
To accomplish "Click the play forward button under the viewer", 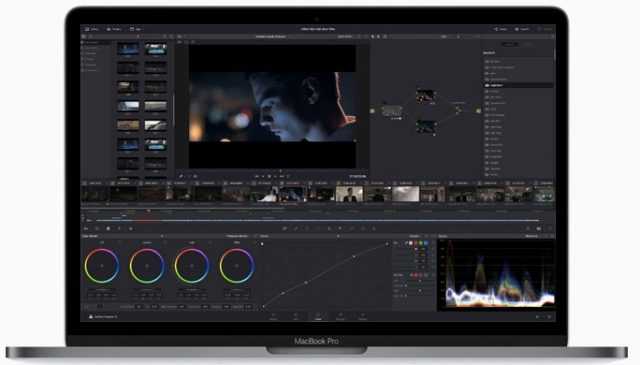I will pos(276,176).
